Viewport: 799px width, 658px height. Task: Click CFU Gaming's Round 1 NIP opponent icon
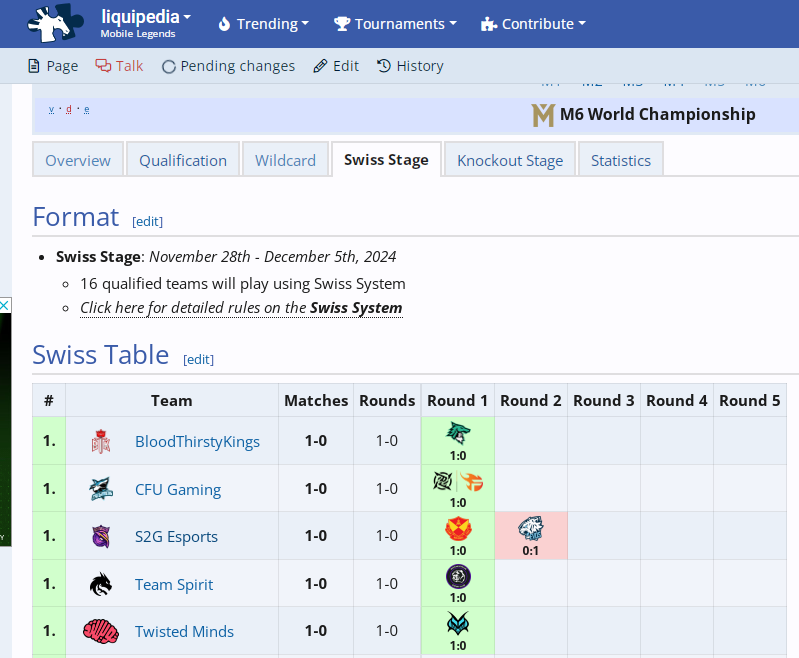coord(442,481)
